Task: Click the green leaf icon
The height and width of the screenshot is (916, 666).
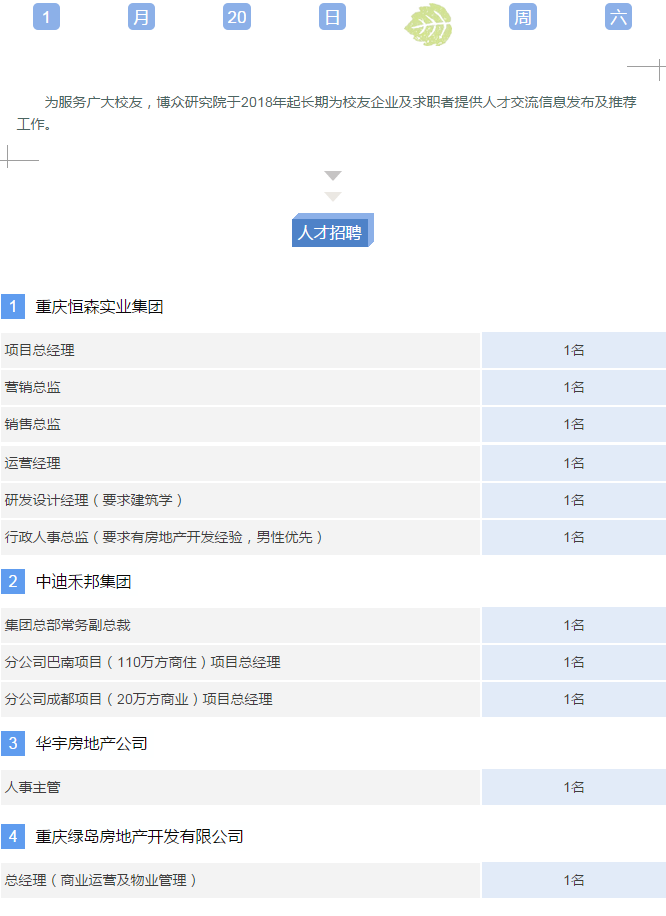Action: coord(428,22)
